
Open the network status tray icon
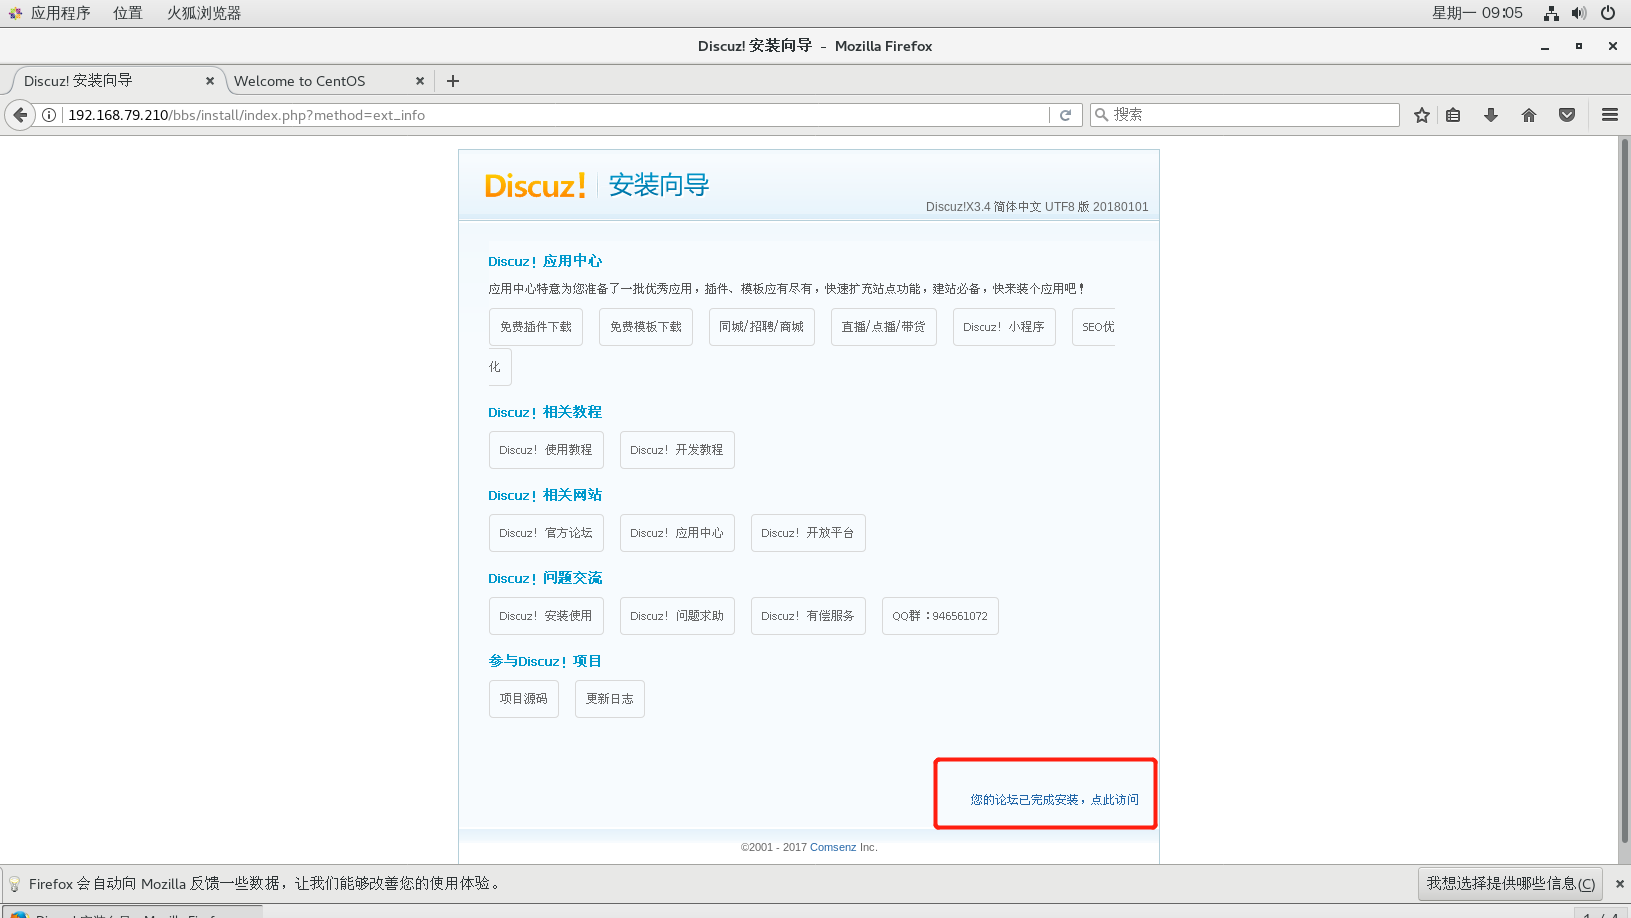1551,13
